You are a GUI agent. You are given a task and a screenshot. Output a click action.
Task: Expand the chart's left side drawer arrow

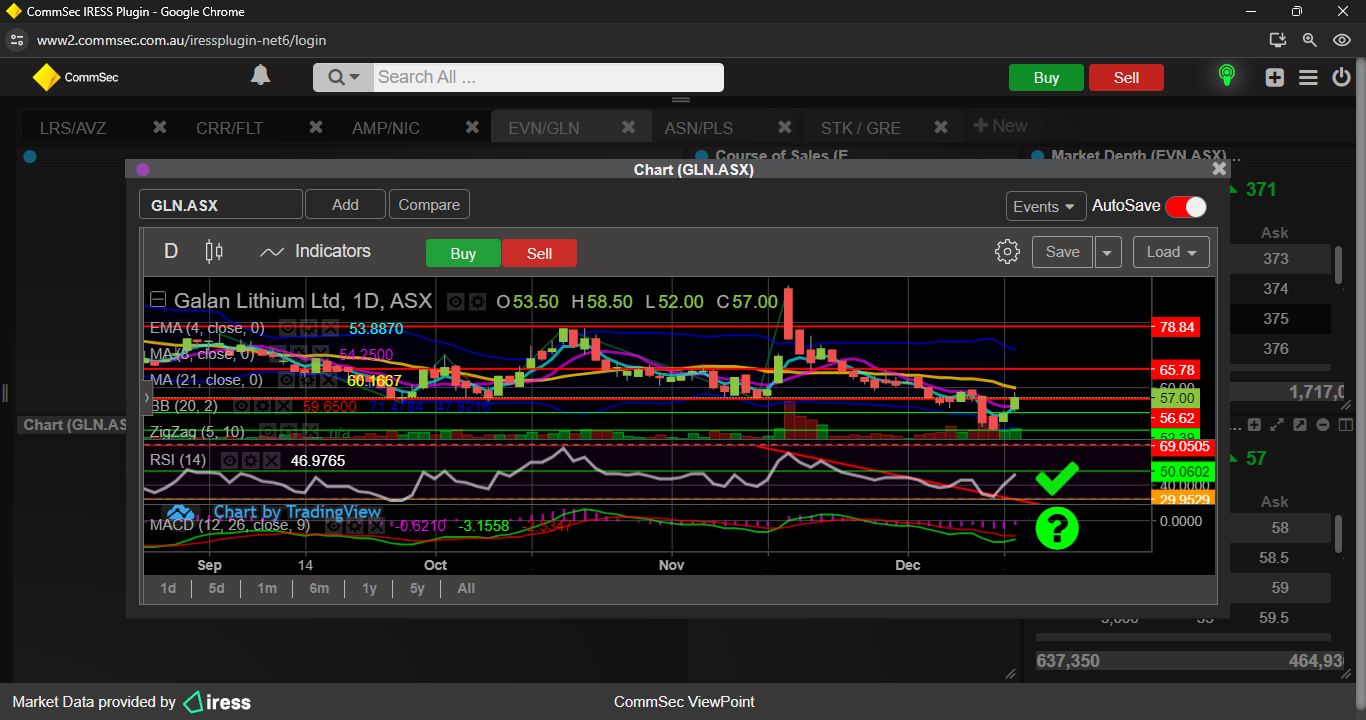148,398
